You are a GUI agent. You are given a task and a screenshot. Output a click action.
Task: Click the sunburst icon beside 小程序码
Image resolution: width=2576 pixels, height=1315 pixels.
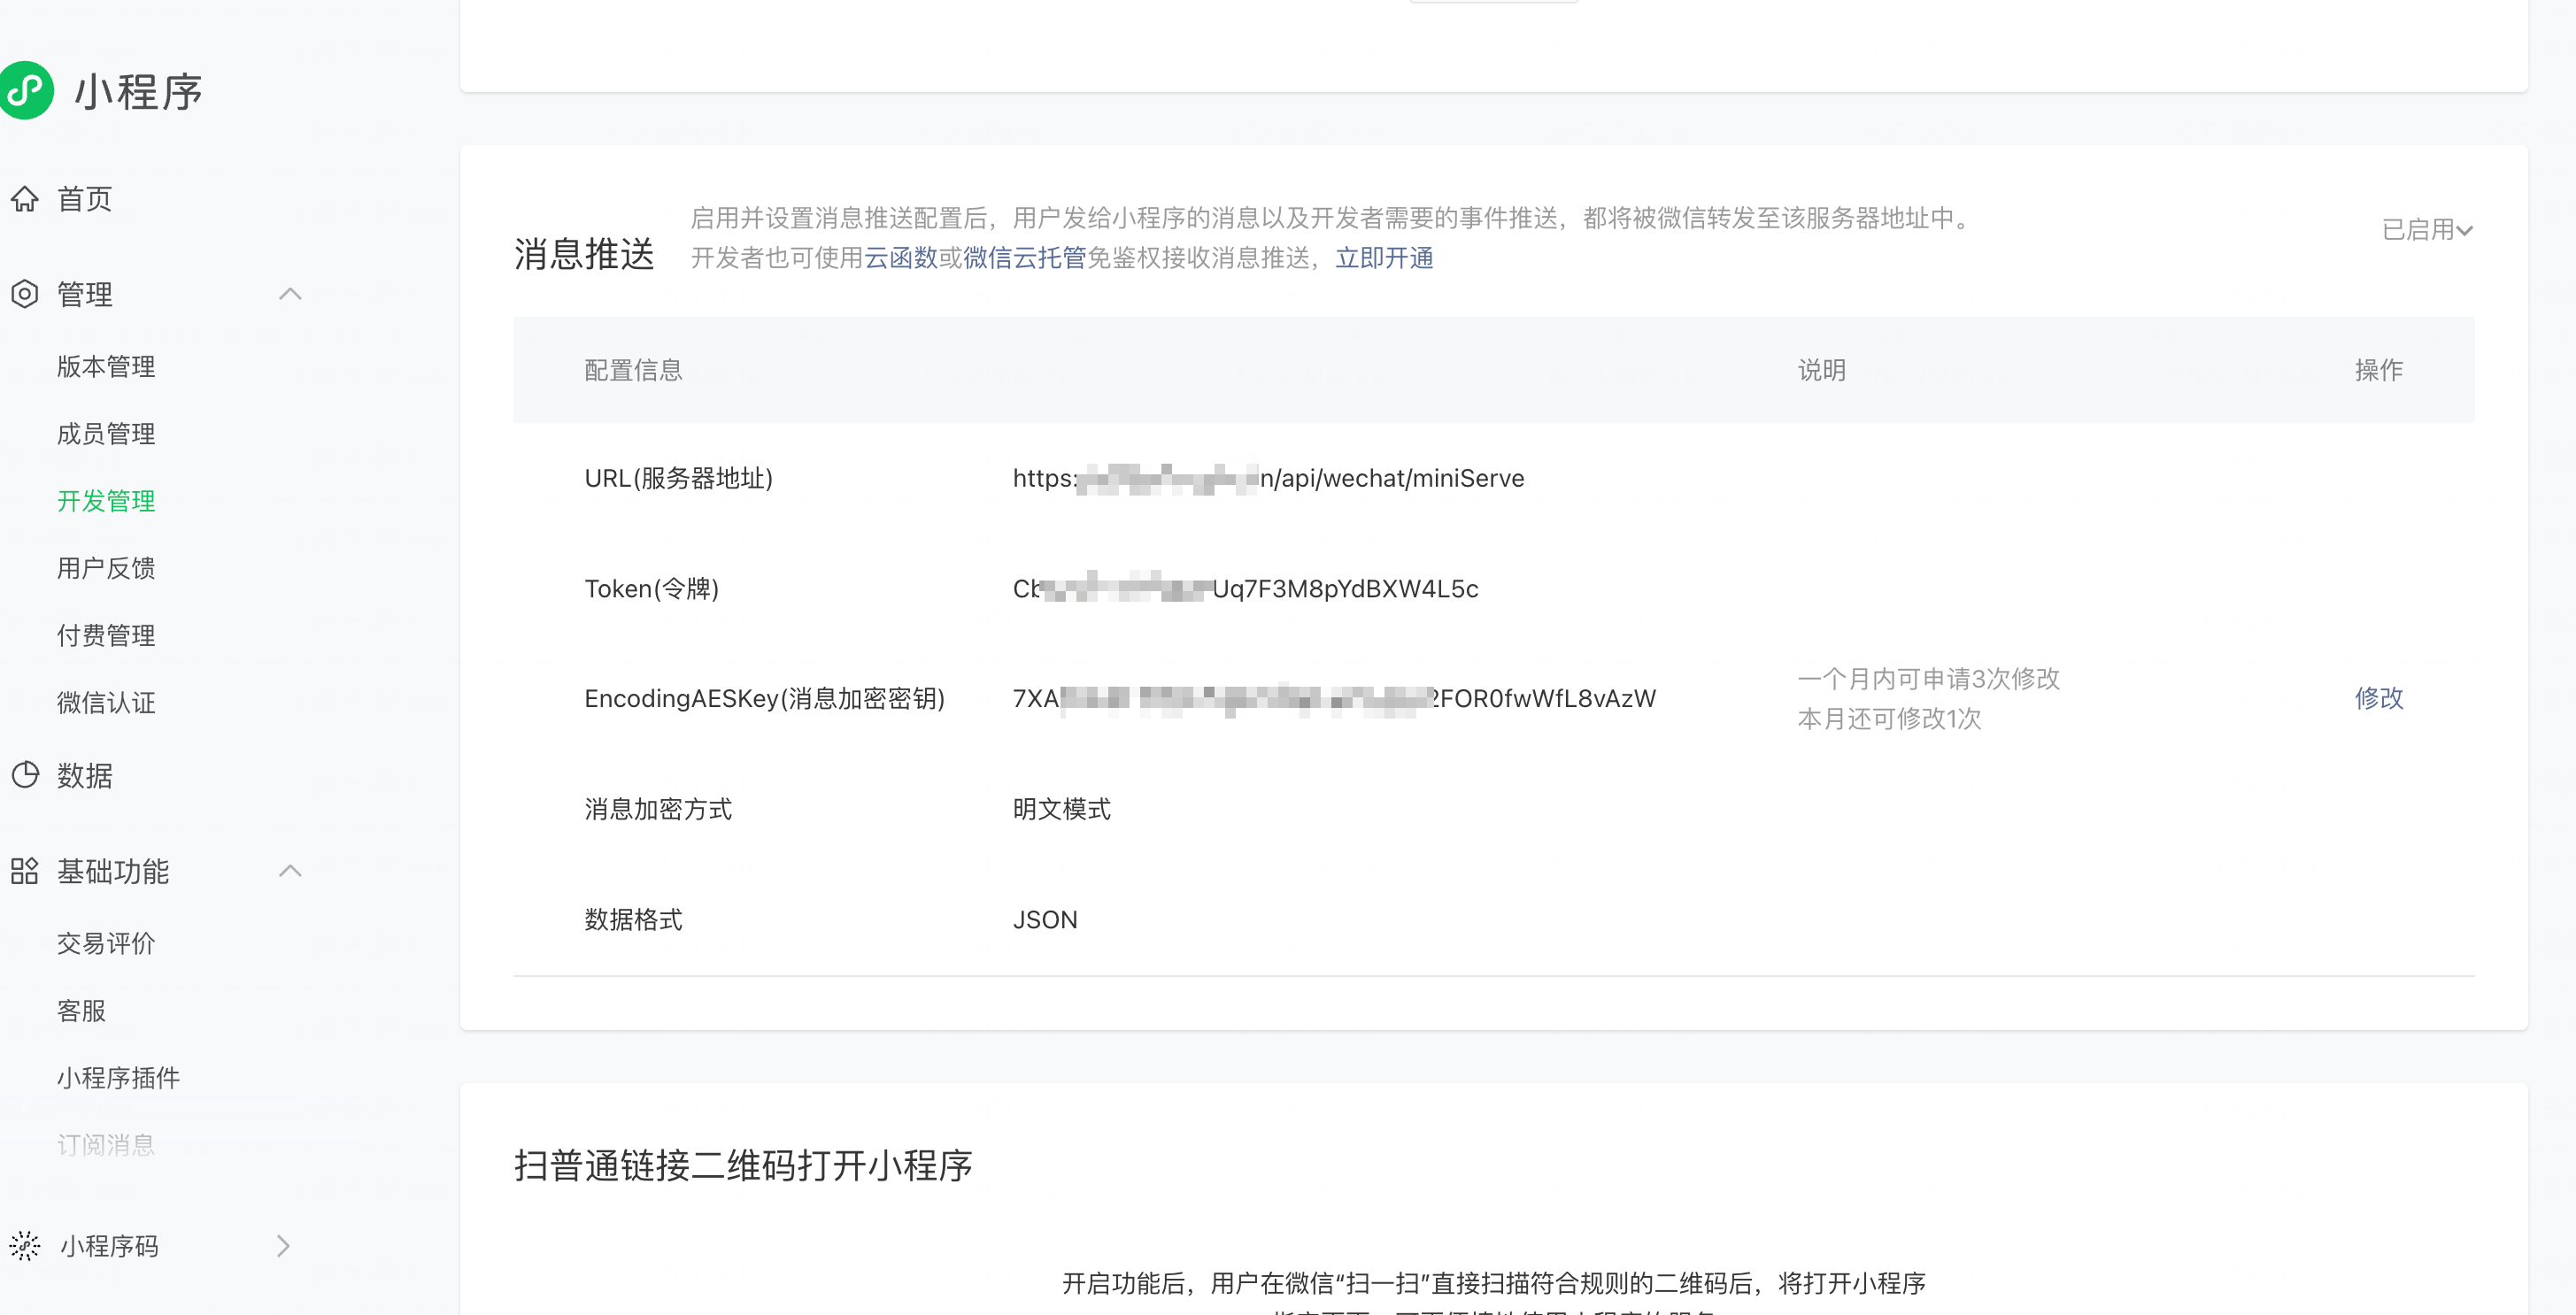[25, 1246]
